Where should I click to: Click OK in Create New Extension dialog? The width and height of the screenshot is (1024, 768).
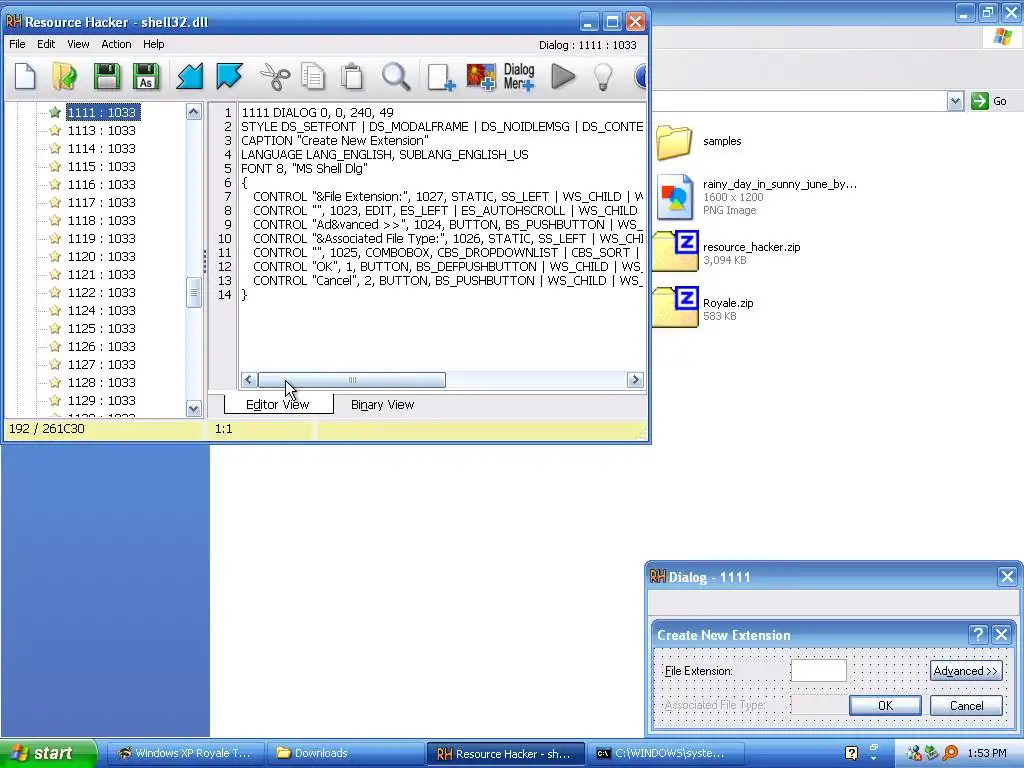pyautogui.click(x=885, y=705)
